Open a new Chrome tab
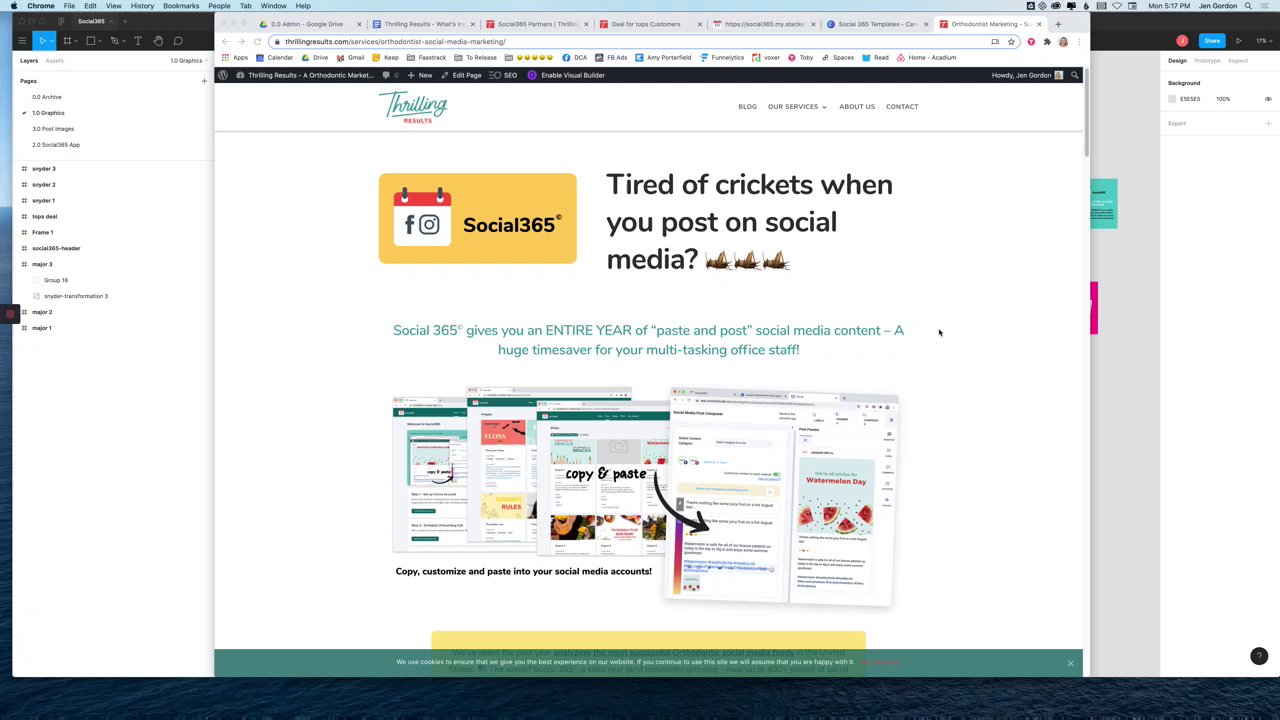The width and height of the screenshot is (1280, 720). [x=1058, y=24]
